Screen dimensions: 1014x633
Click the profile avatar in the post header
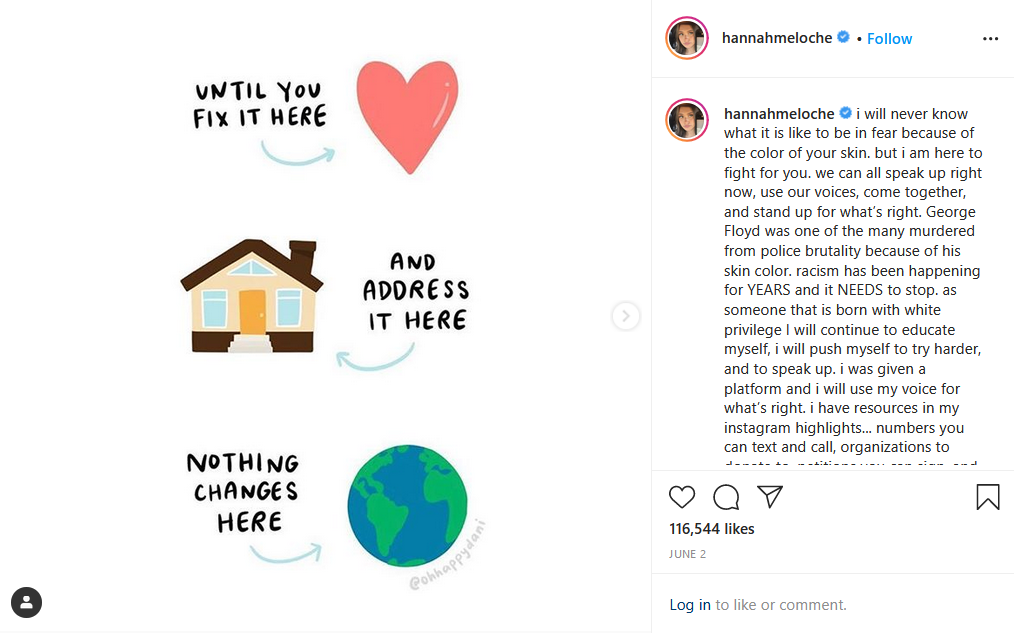tap(687, 38)
